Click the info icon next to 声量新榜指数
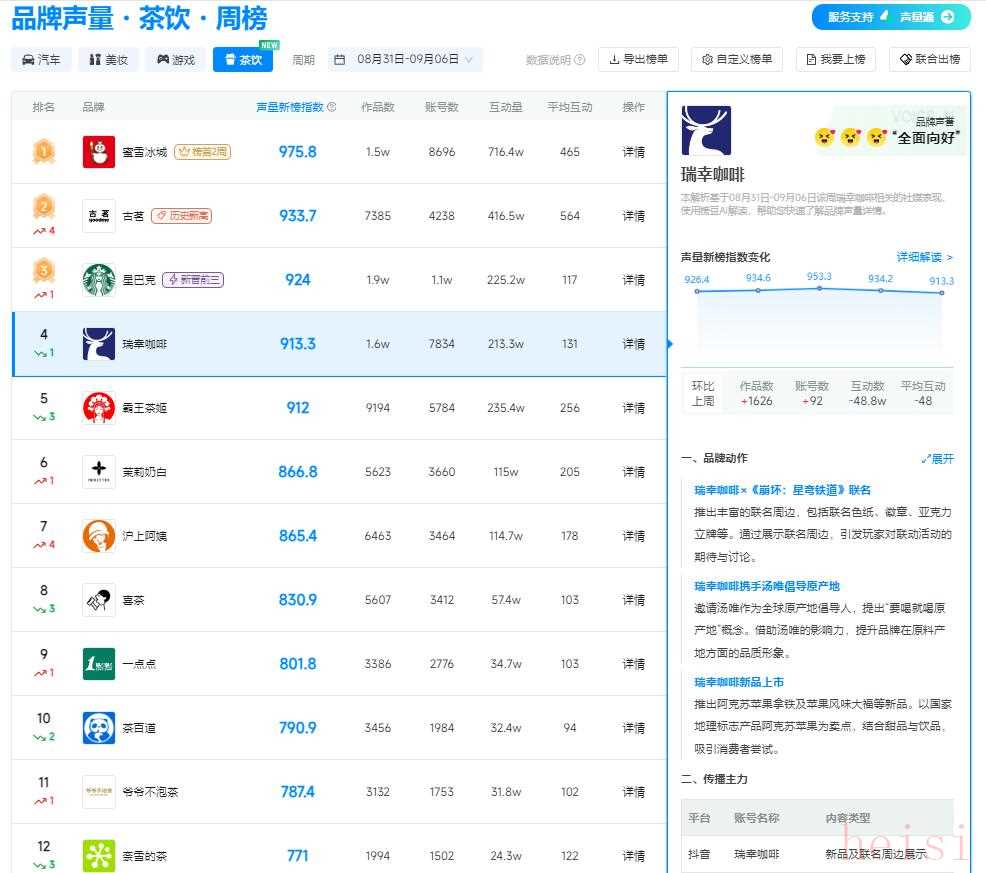Screen dimensions: 986x873 pos(331,107)
